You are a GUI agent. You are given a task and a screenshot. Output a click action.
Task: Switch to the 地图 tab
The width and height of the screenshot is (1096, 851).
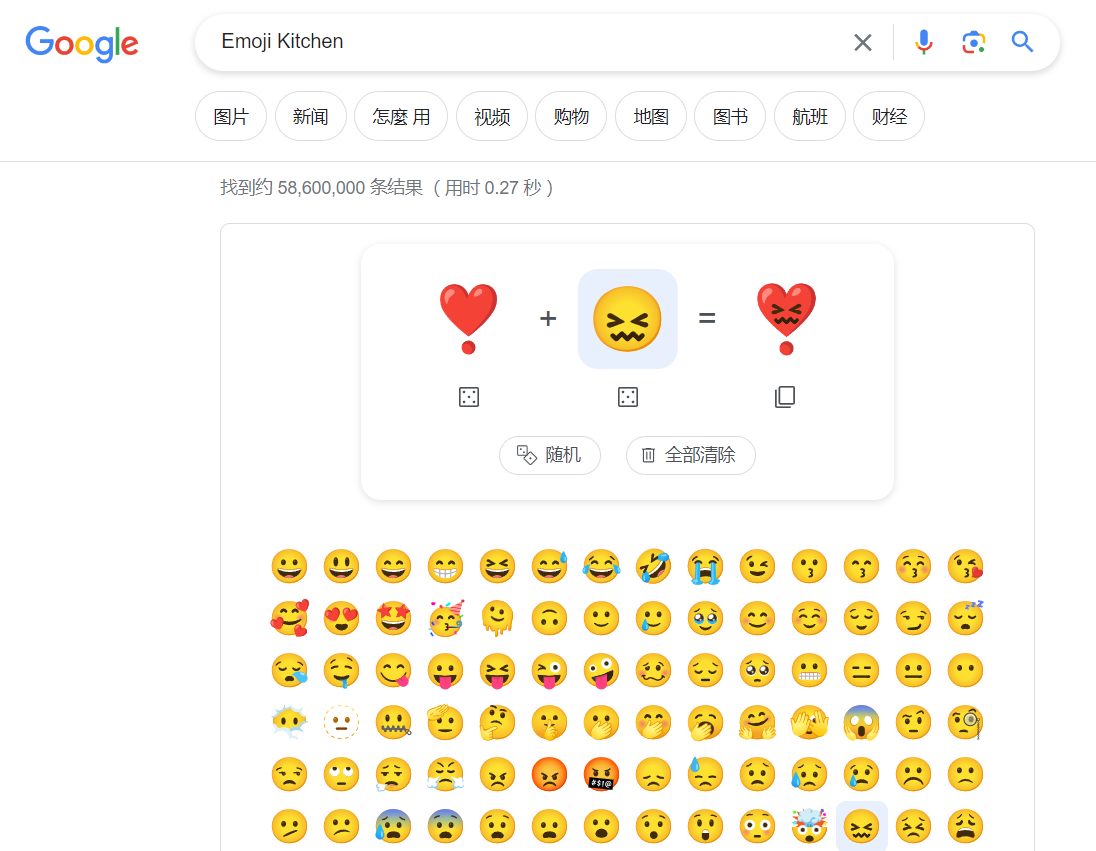point(651,116)
